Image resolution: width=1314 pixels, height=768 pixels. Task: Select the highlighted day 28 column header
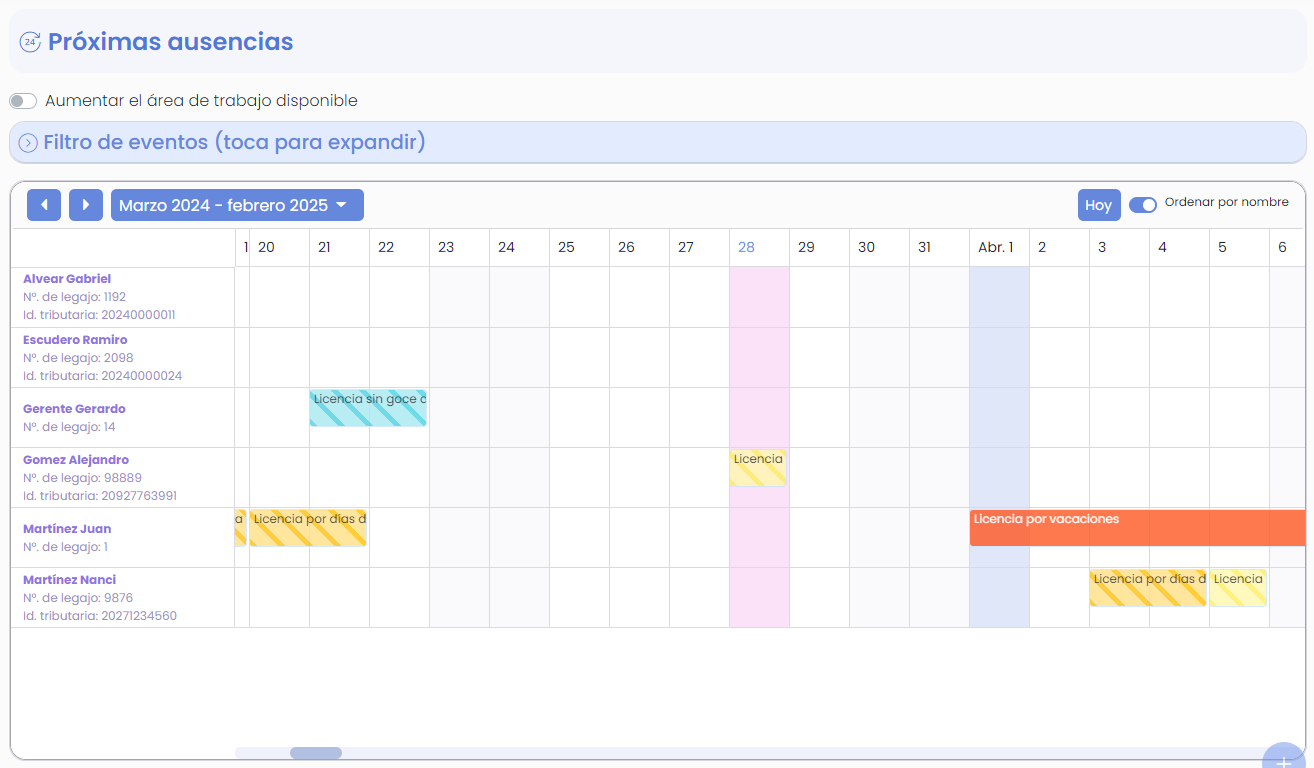click(746, 247)
